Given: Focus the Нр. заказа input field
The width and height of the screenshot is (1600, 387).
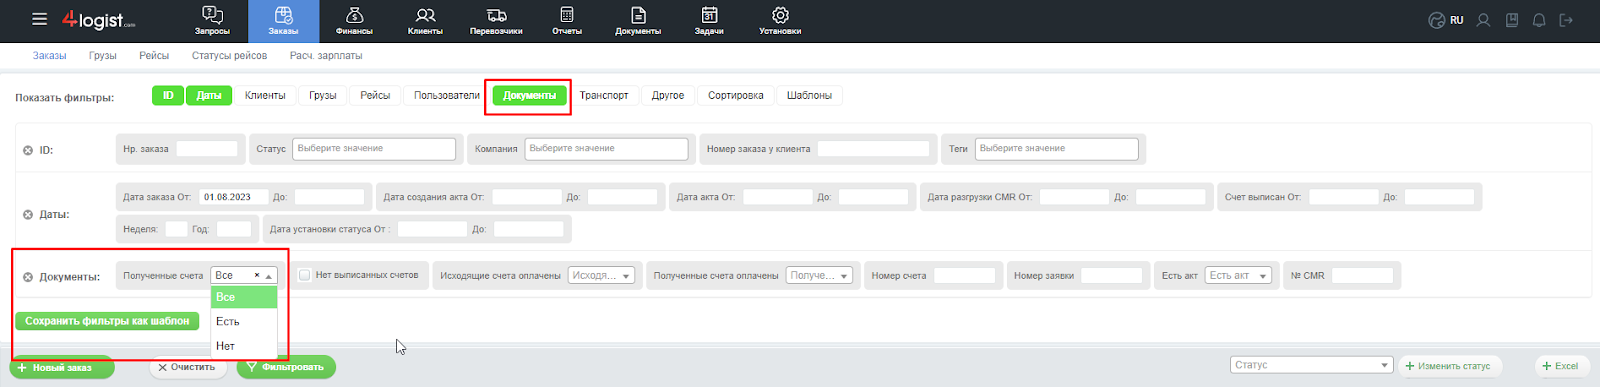Looking at the screenshot, I should point(207,148).
